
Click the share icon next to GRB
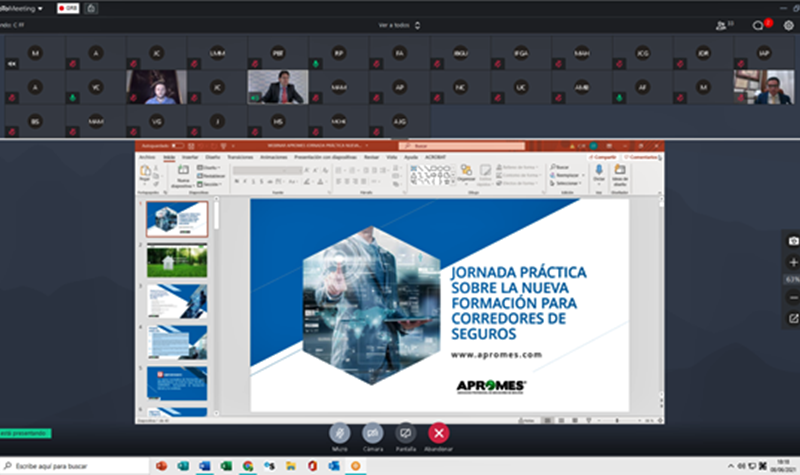pos(91,8)
